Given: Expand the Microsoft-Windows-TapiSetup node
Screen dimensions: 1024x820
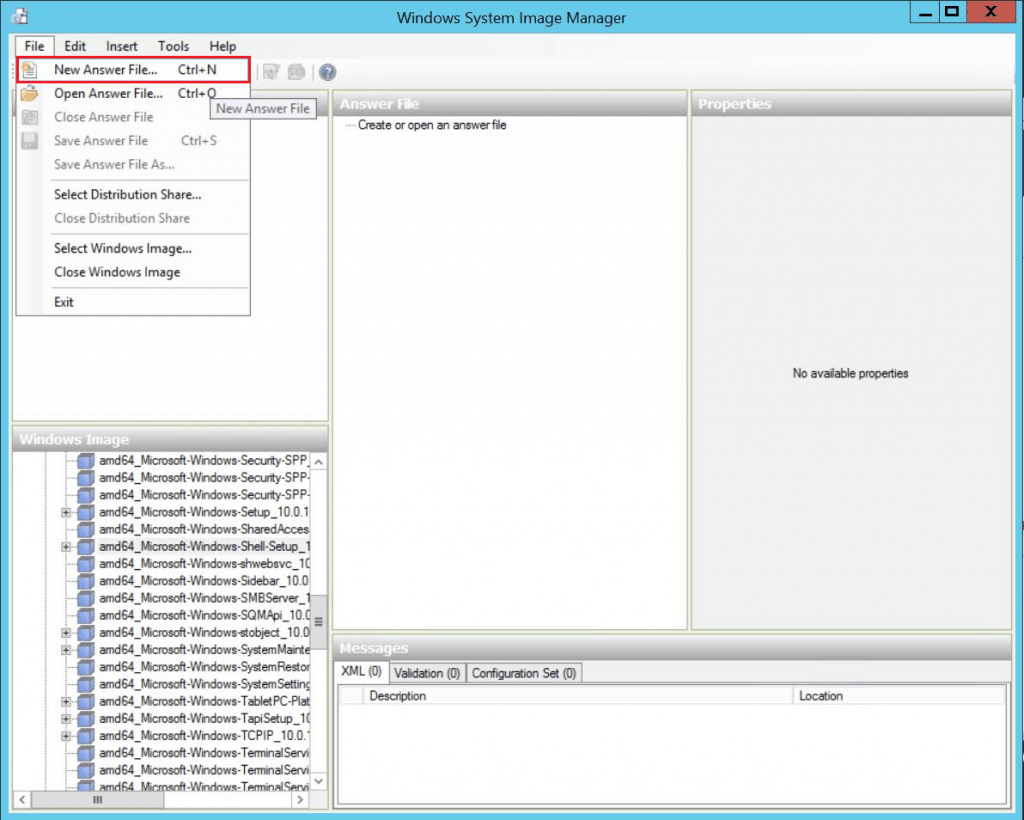Looking at the screenshot, I should coord(66,719).
